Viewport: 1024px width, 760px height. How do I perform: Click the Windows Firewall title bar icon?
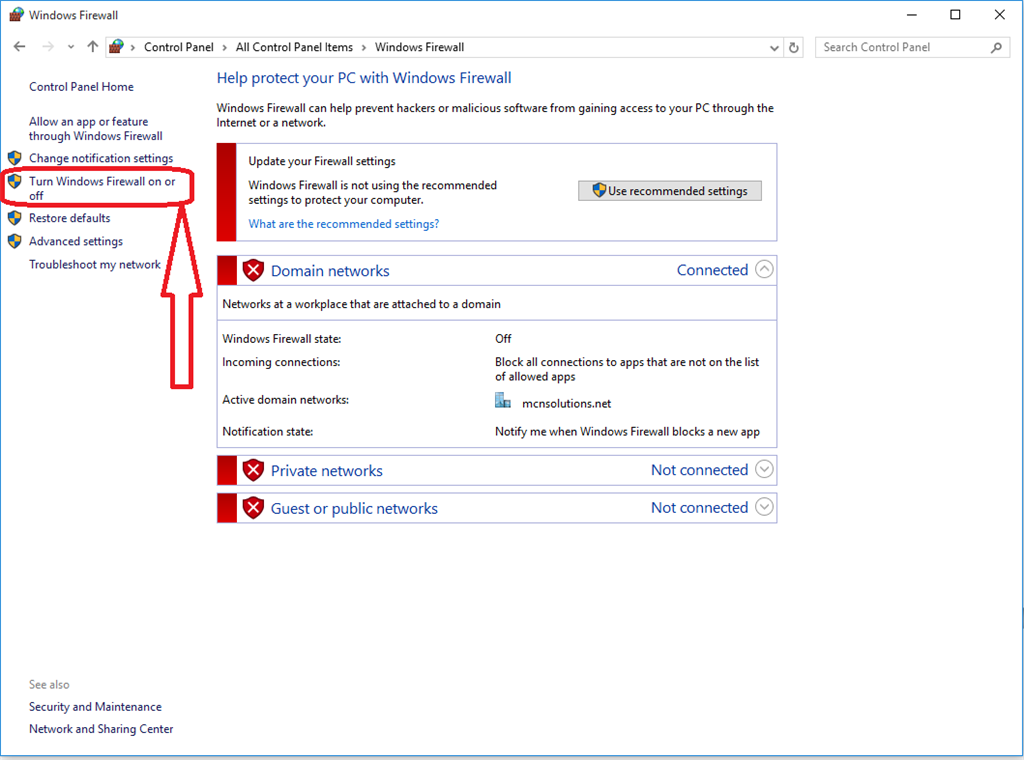(x=16, y=14)
